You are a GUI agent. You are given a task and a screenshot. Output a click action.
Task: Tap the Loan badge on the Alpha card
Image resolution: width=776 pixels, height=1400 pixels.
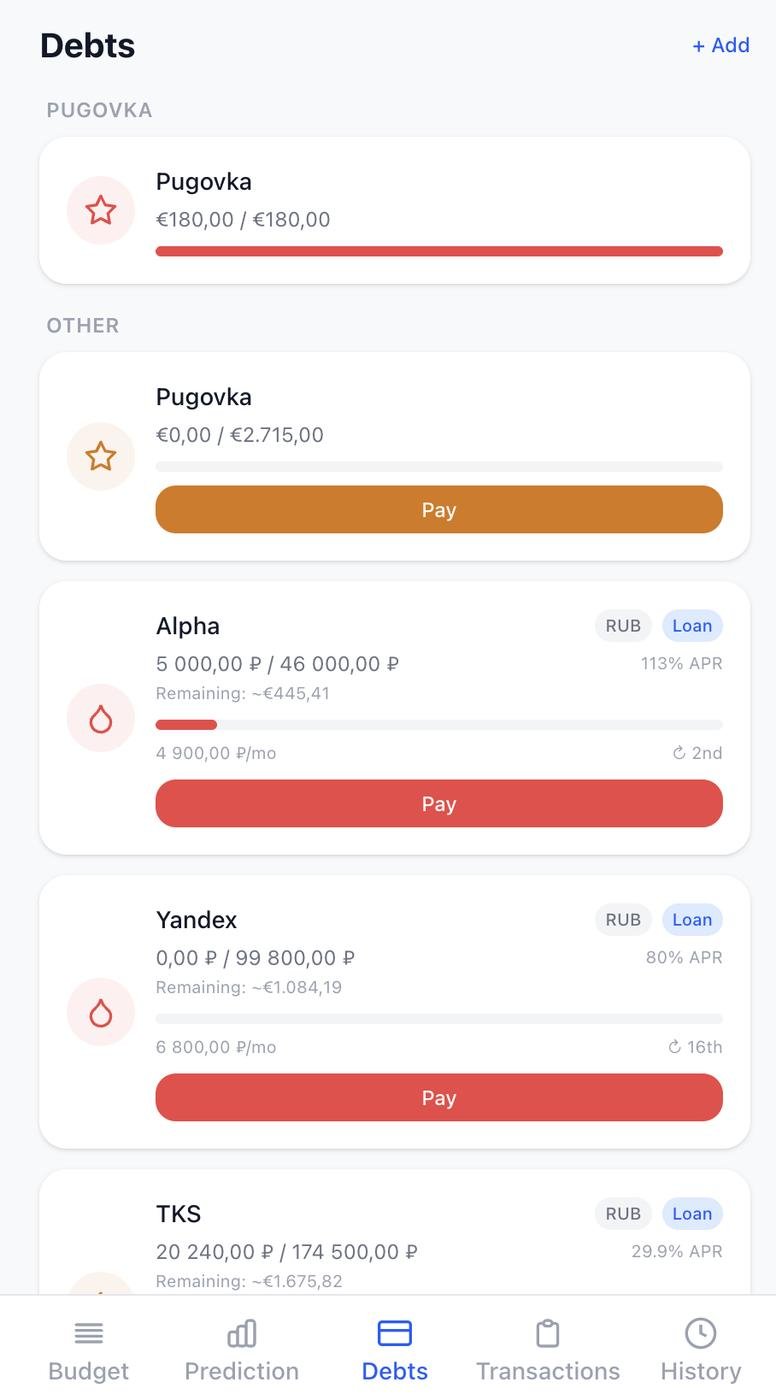tap(692, 626)
